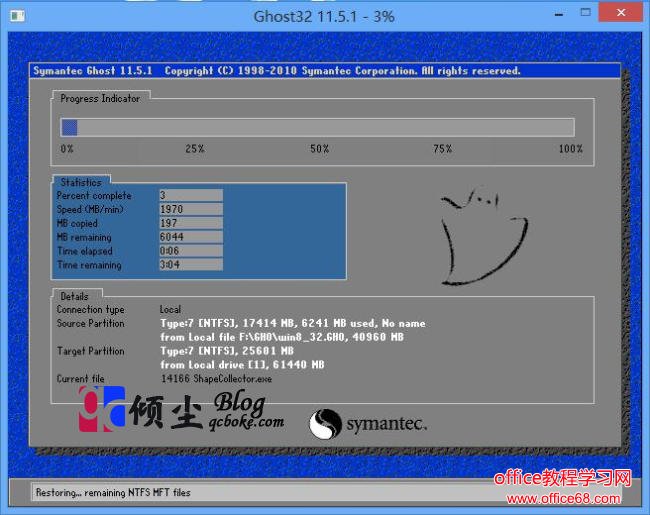Click the restore progress bar
The image size is (650, 515).
pos(318,127)
